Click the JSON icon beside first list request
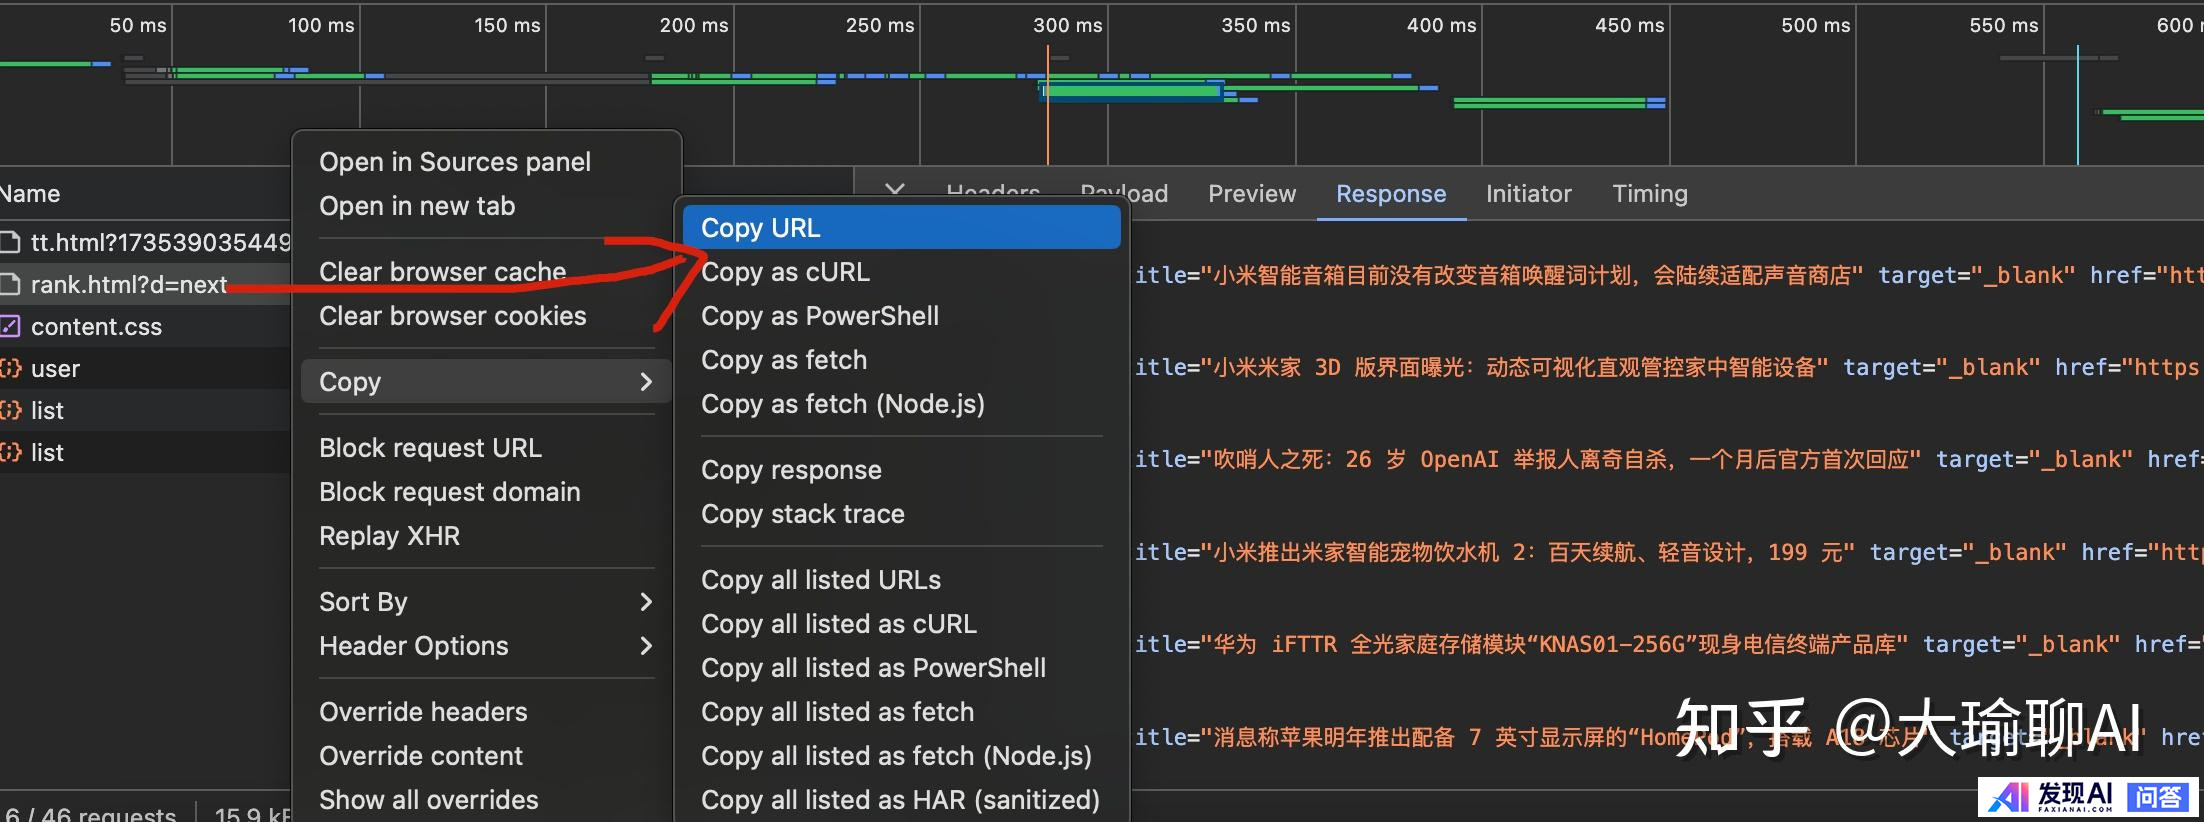 coord(10,410)
